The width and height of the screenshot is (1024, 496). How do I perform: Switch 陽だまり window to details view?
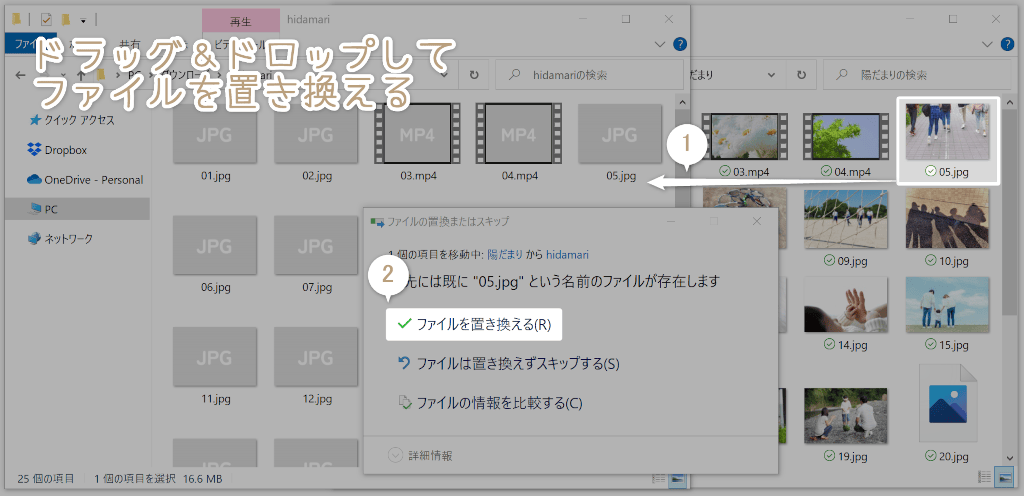[985, 479]
